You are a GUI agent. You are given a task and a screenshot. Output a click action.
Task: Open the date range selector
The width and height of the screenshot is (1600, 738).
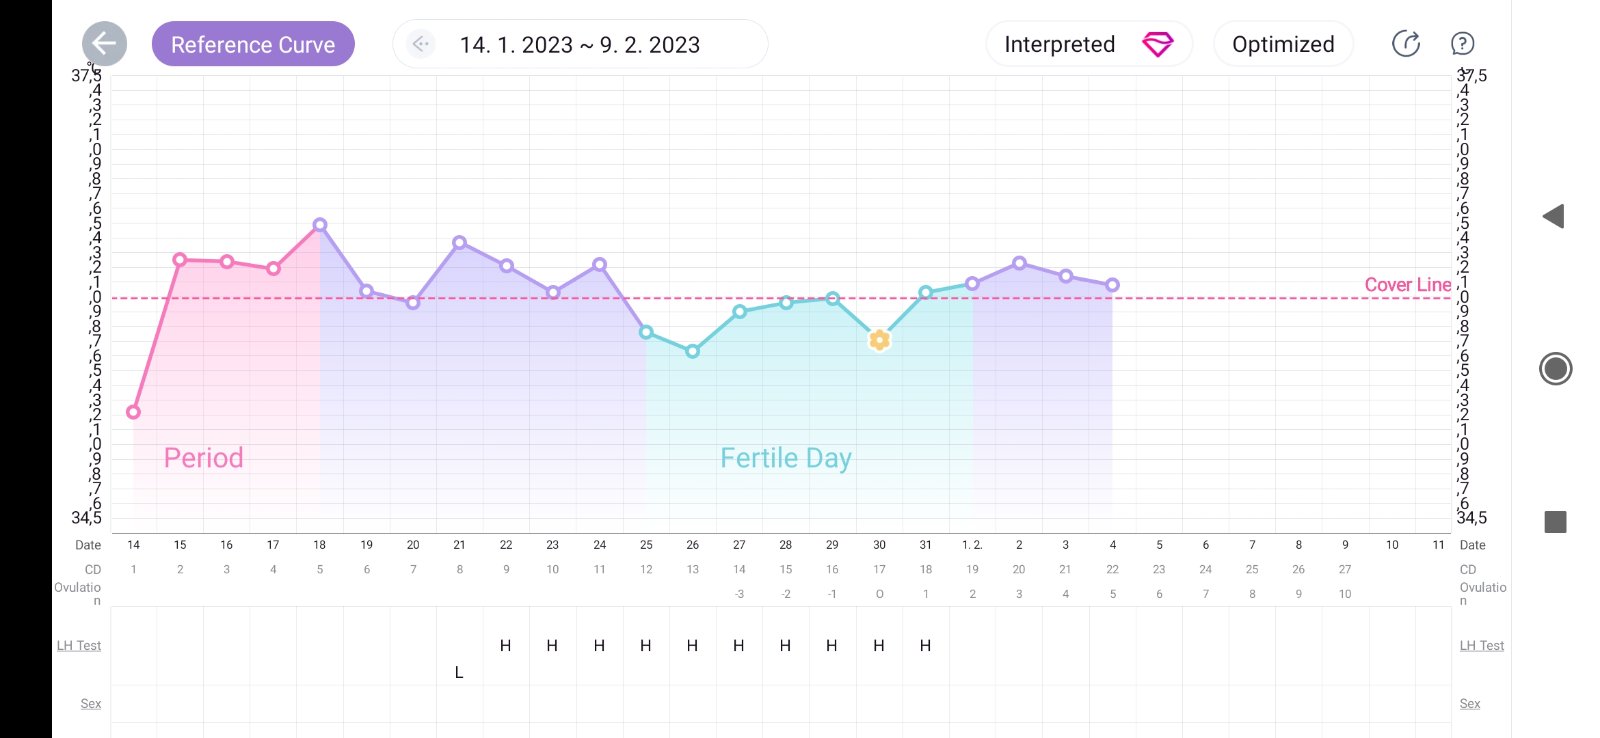(x=580, y=45)
